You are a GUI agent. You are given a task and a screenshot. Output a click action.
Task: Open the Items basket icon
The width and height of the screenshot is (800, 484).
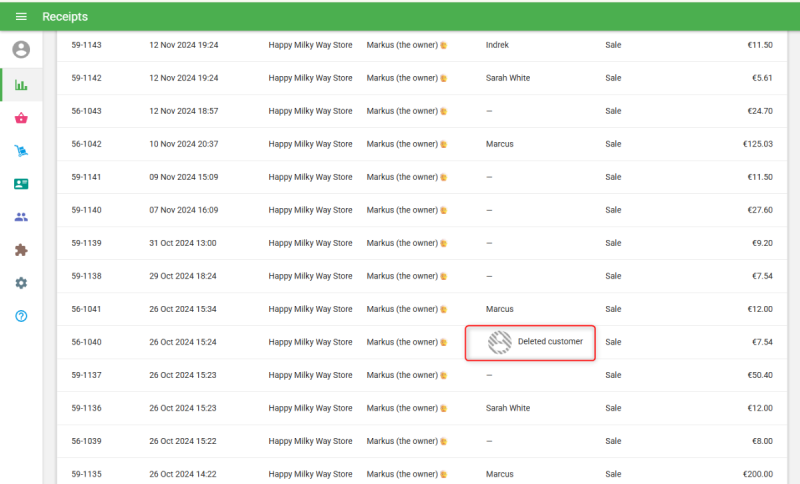tap(21, 118)
